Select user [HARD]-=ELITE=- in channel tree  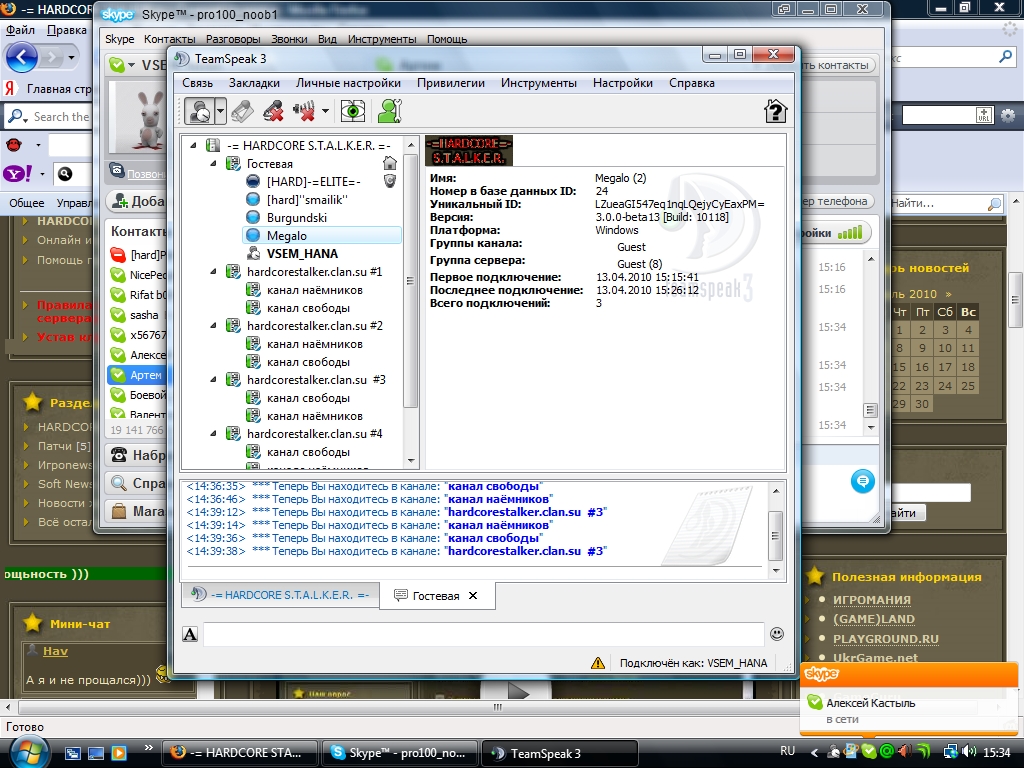[x=313, y=182]
